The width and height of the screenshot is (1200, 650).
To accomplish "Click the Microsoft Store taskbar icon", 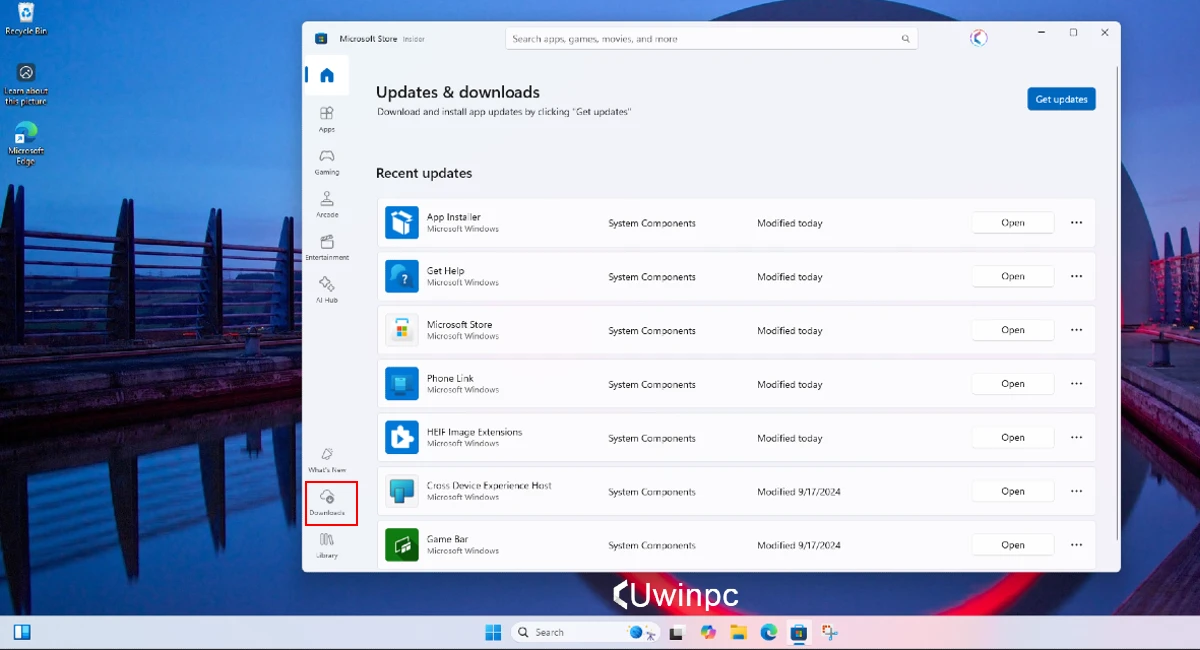I will pos(798,632).
